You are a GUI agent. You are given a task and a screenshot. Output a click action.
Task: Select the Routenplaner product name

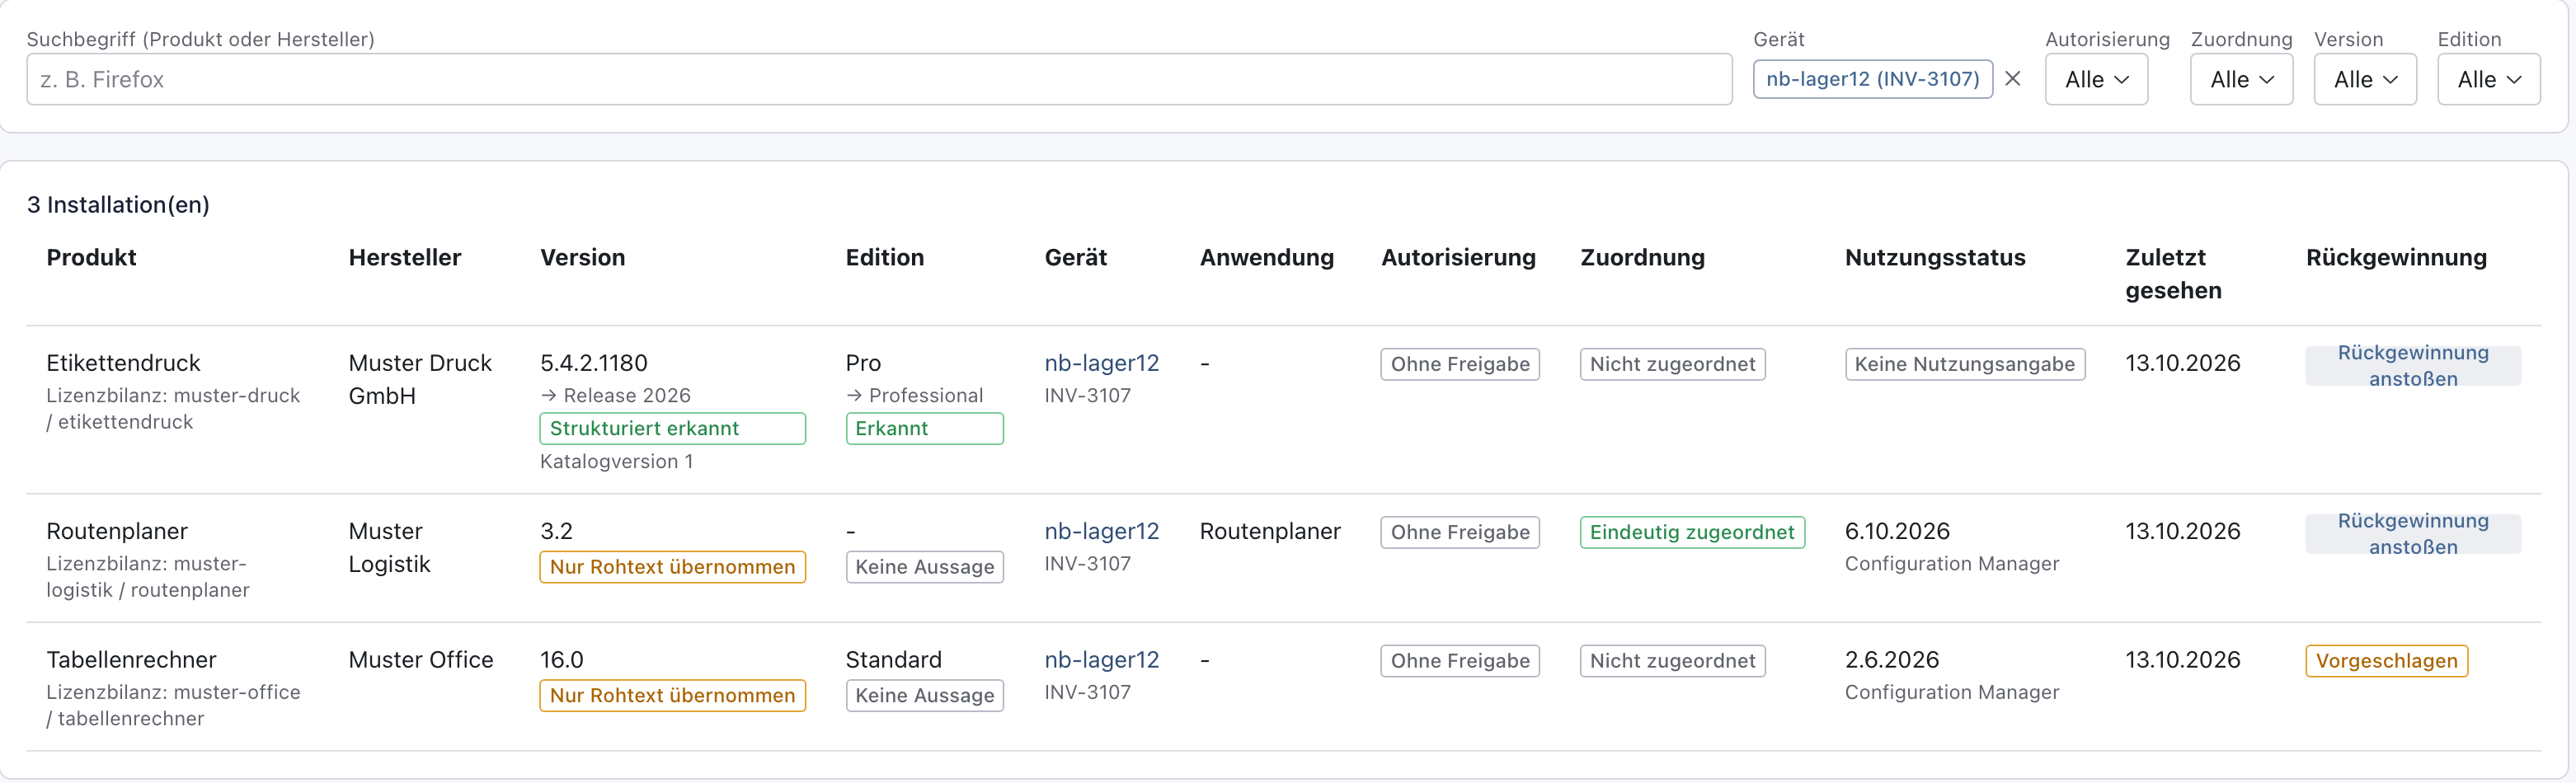pyautogui.click(x=117, y=531)
